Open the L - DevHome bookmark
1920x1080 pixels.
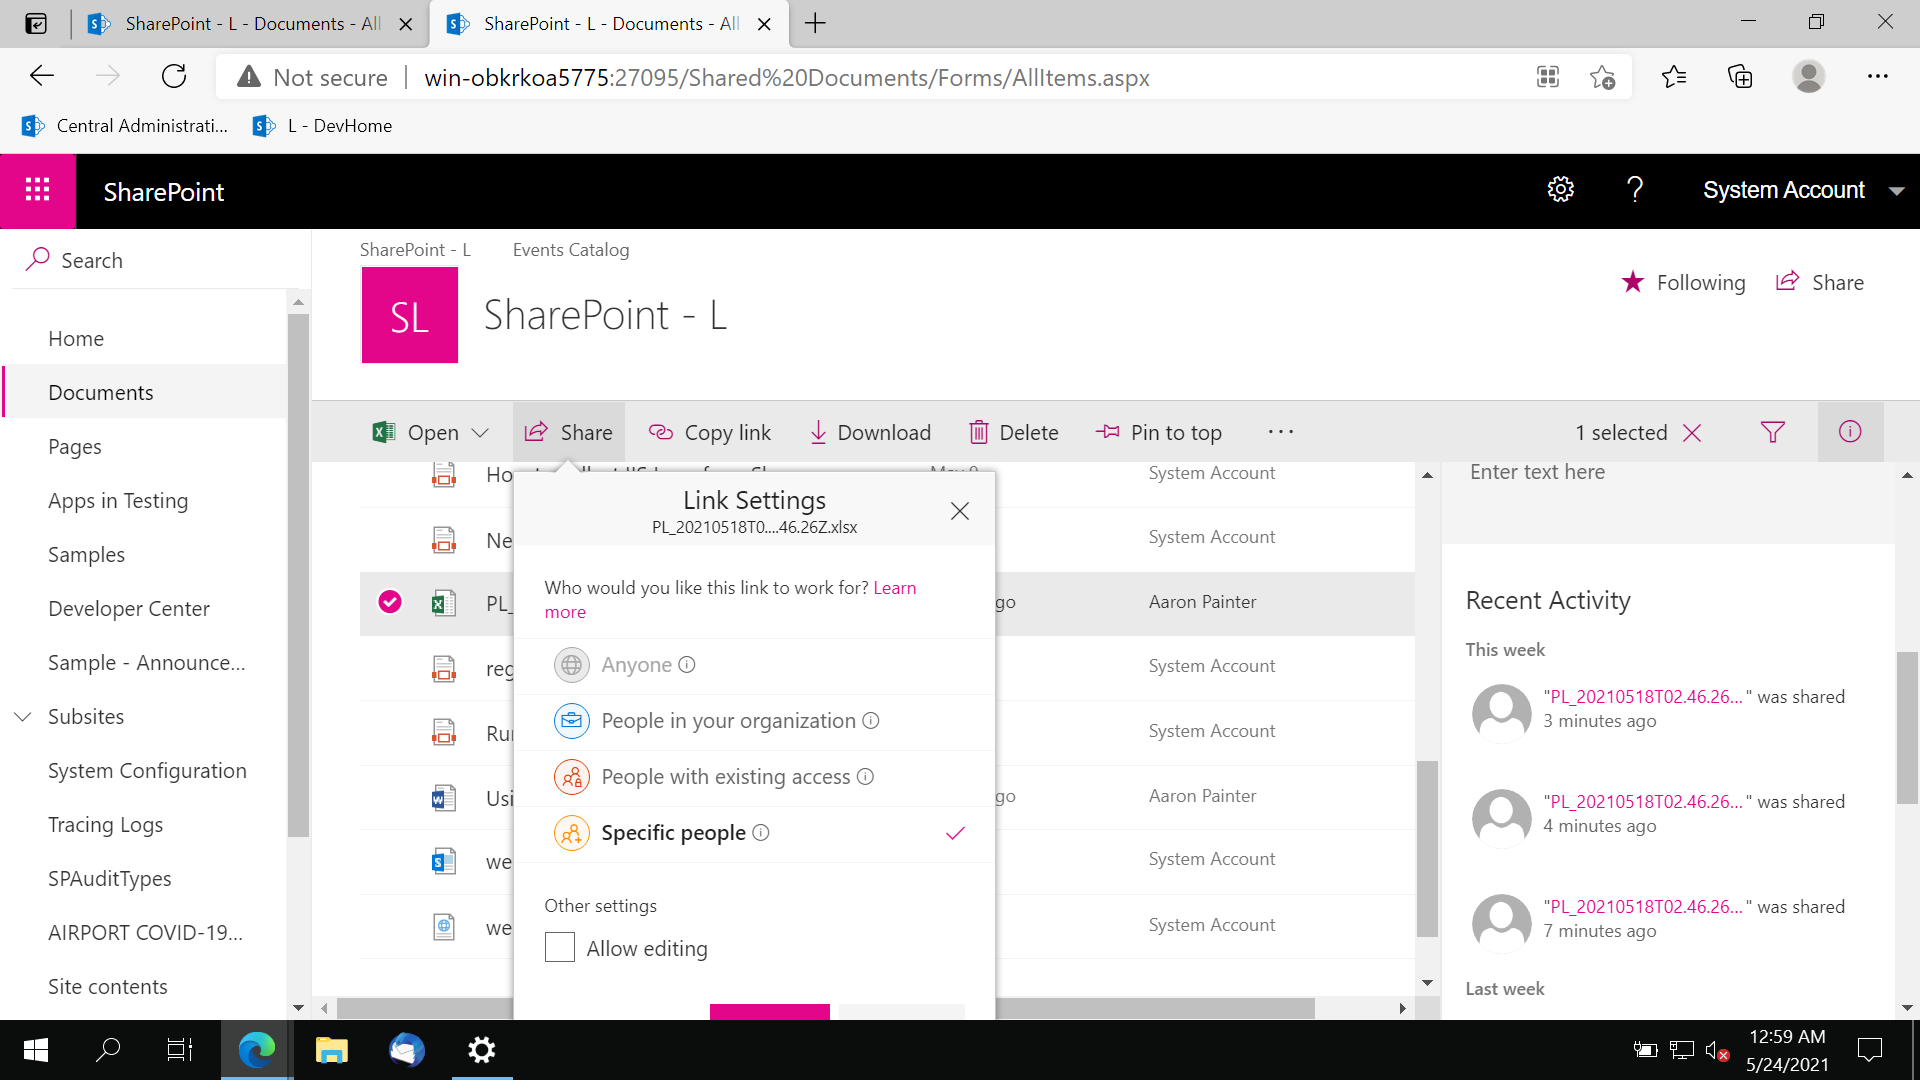point(322,126)
